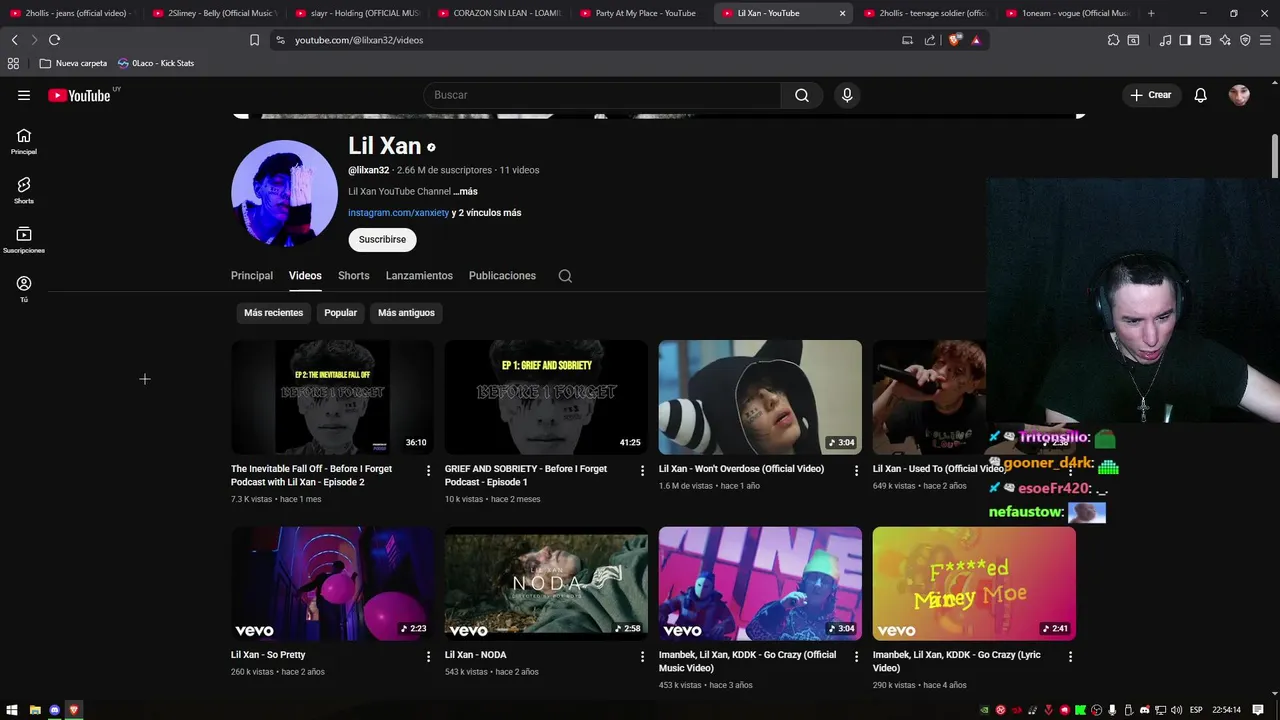The height and width of the screenshot is (720, 1280).
Task: Switch to the Party At My Place browser tab
Action: tap(640, 13)
